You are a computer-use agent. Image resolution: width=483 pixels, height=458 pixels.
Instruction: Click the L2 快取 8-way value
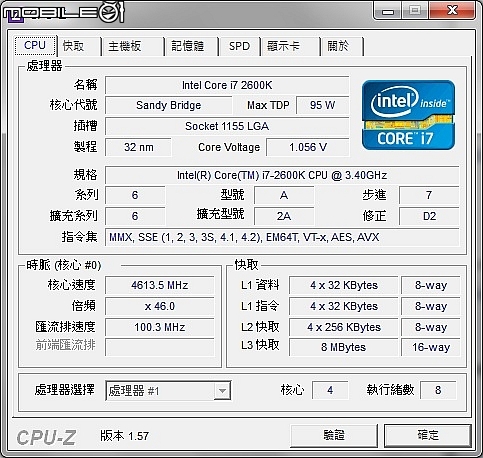pyautogui.click(x=431, y=327)
